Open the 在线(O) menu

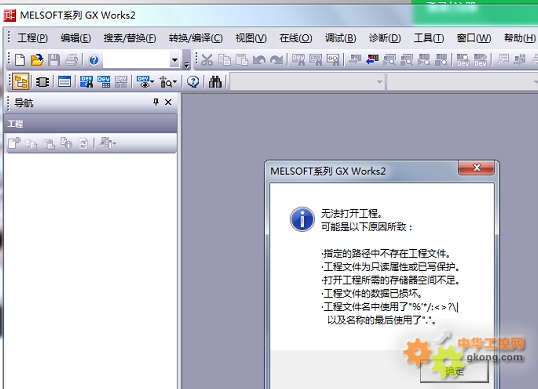296,38
